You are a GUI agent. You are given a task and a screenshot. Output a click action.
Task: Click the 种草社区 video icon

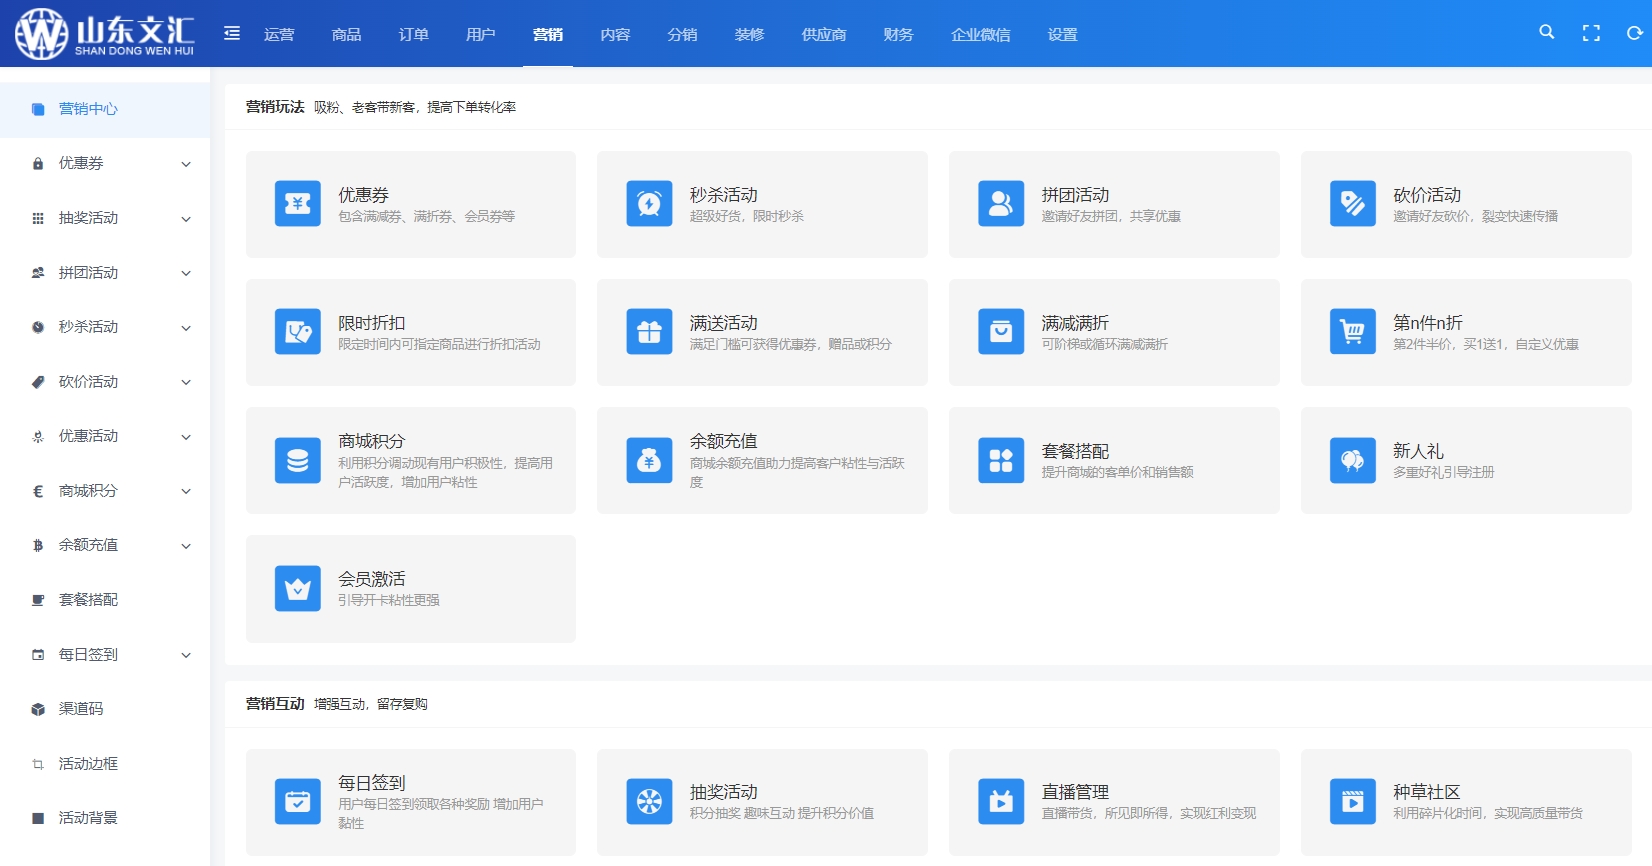(x=1353, y=802)
